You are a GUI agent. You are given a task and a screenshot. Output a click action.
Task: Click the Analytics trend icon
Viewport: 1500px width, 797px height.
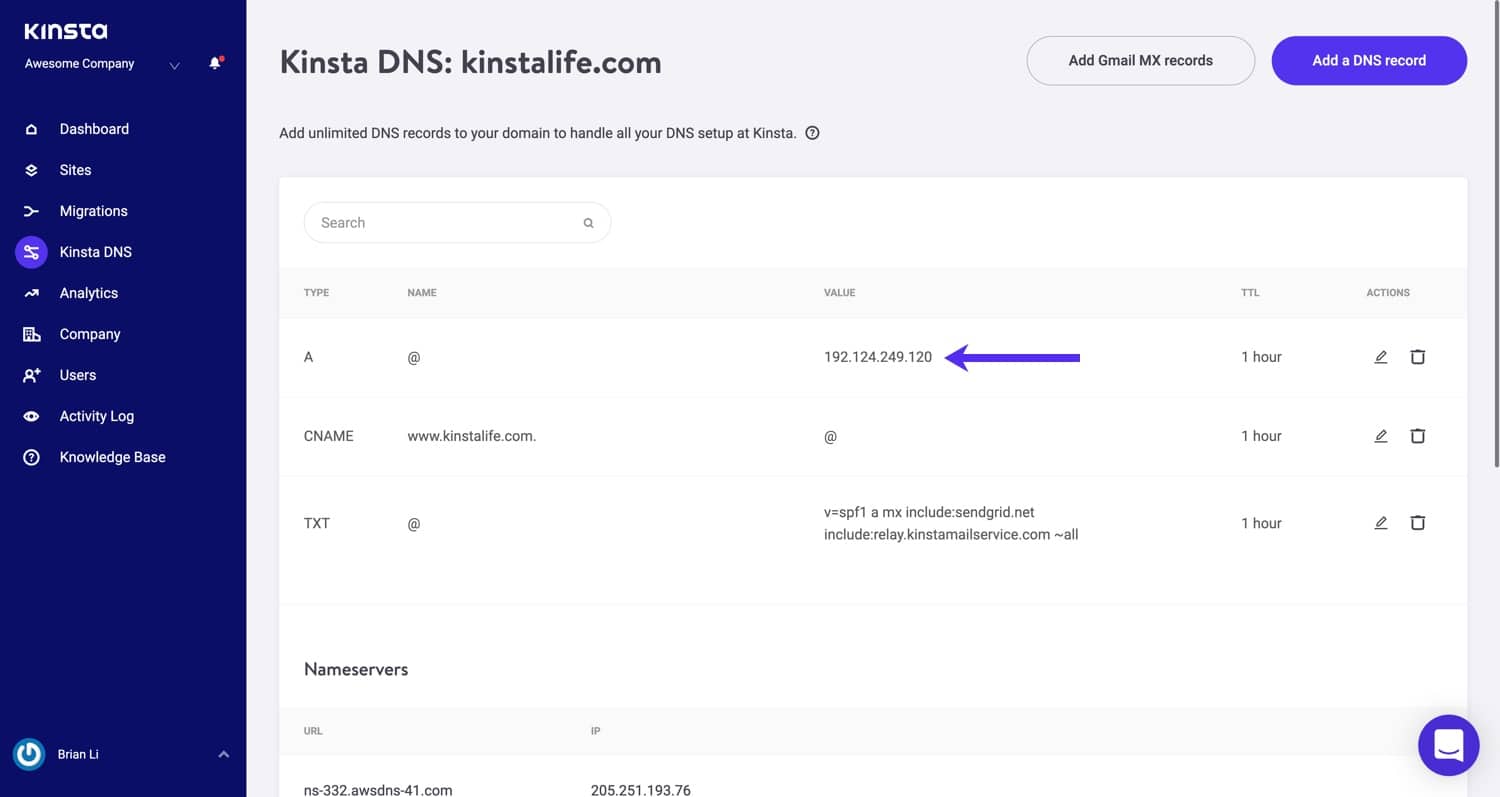point(31,293)
